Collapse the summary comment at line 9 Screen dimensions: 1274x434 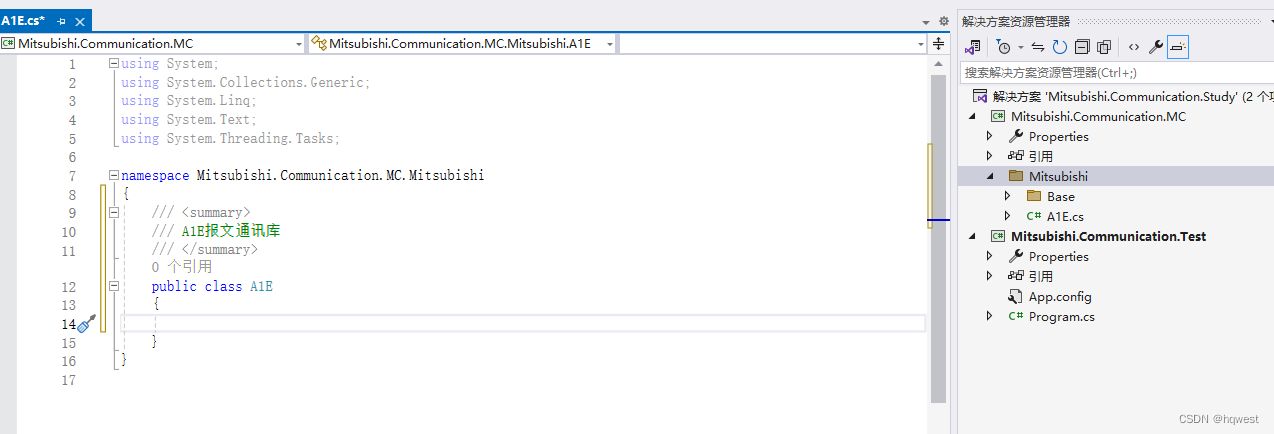112,213
